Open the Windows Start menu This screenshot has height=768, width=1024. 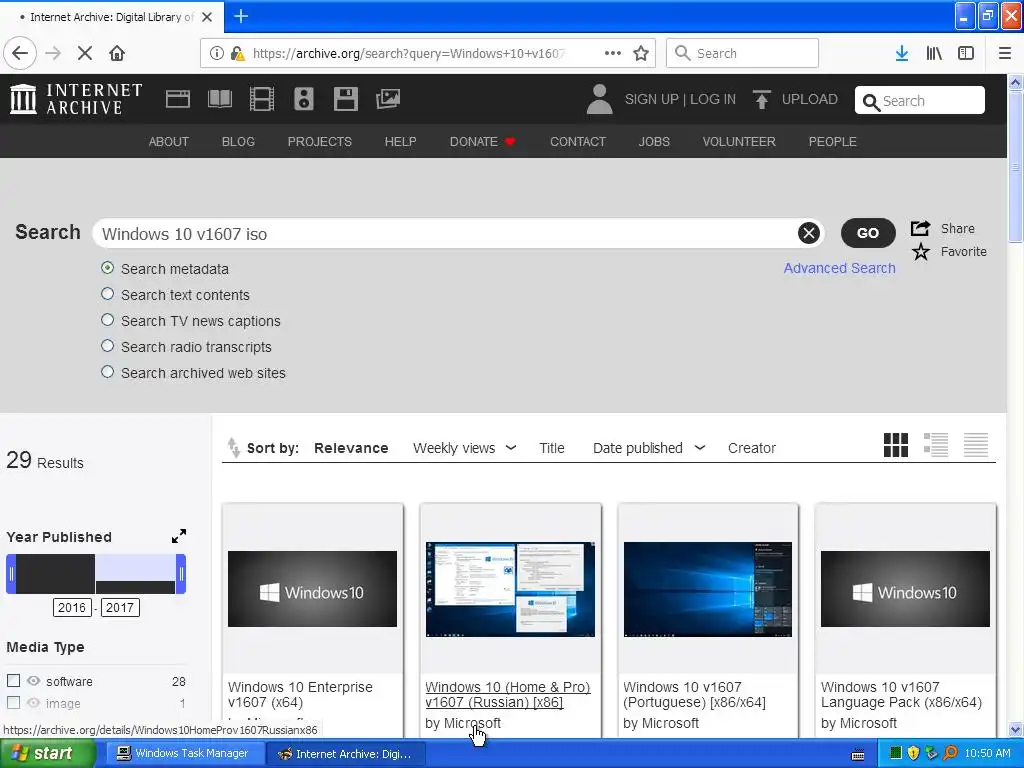tap(47, 753)
